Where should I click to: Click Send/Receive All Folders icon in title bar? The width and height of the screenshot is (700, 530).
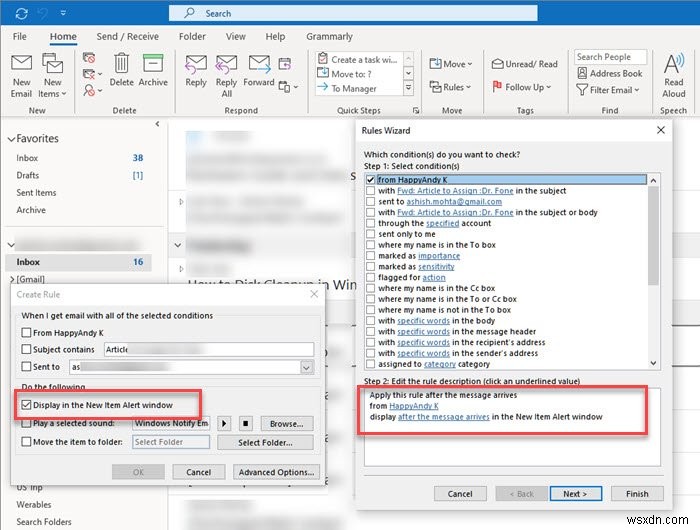pos(21,14)
